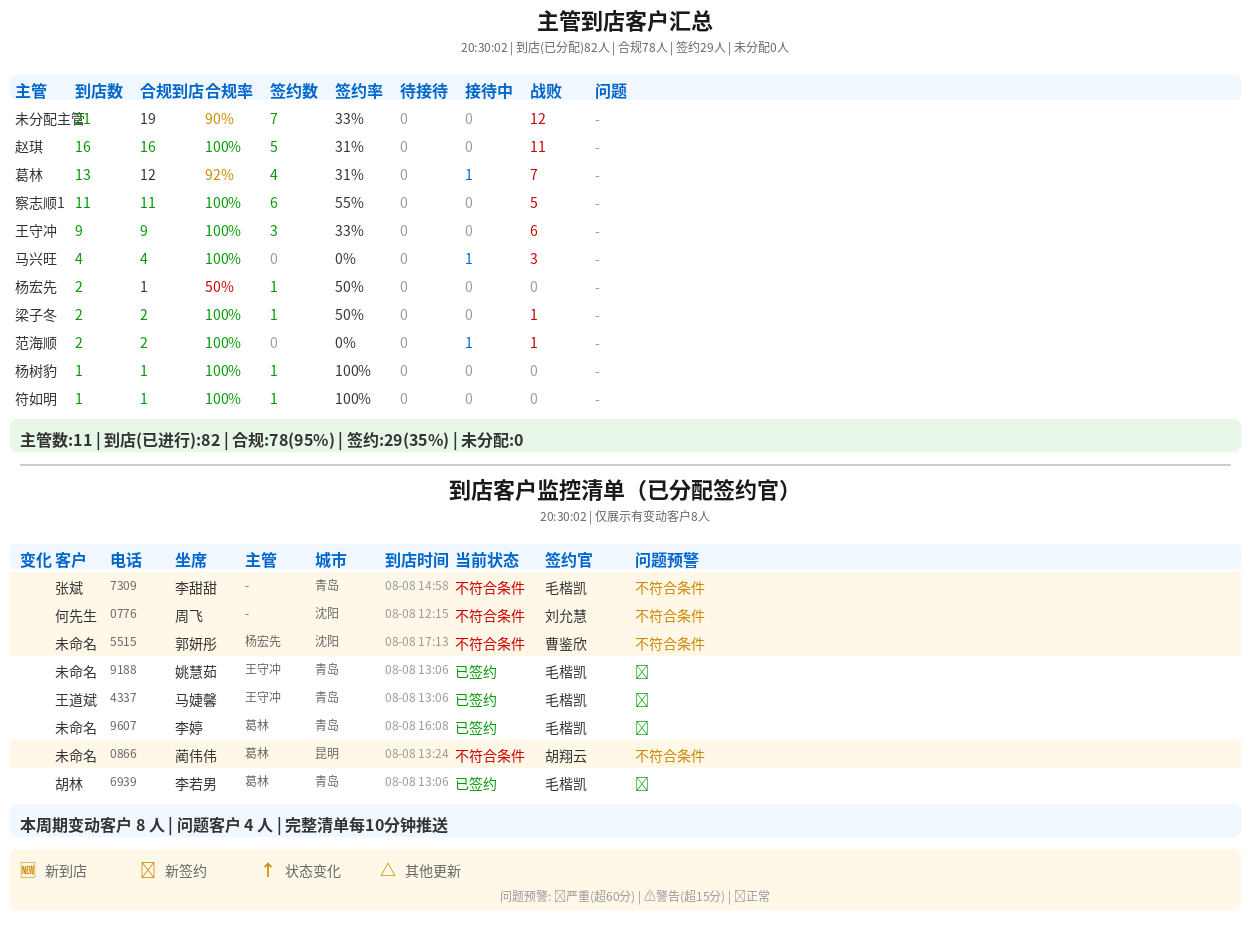The width and height of the screenshot is (1250, 952).
Task: Click arrival time 08-08 16:08
Action: (417, 725)
